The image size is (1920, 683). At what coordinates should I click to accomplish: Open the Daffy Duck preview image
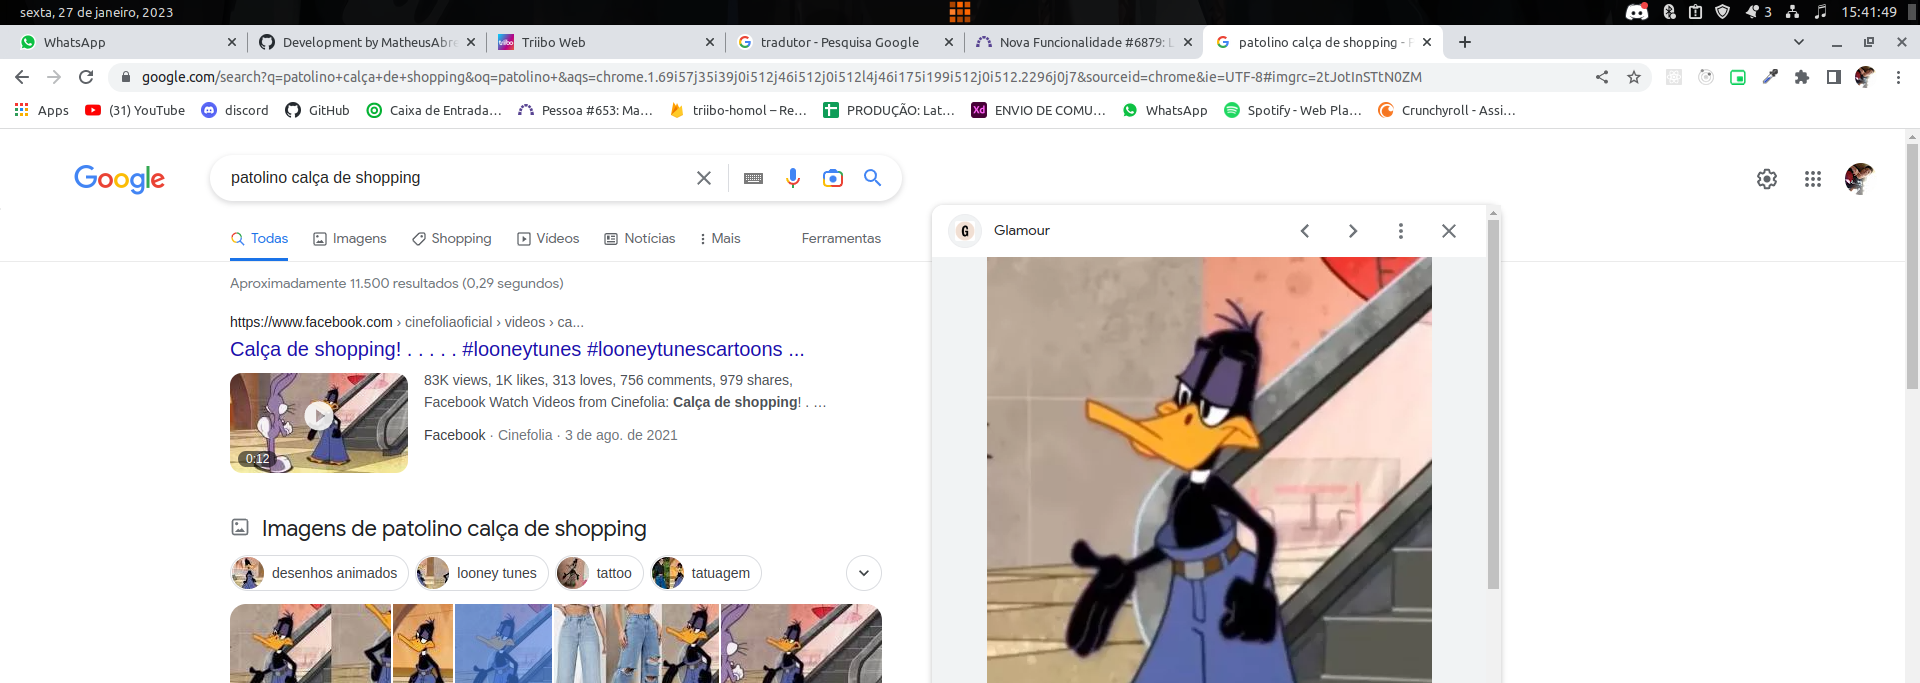1209,470
